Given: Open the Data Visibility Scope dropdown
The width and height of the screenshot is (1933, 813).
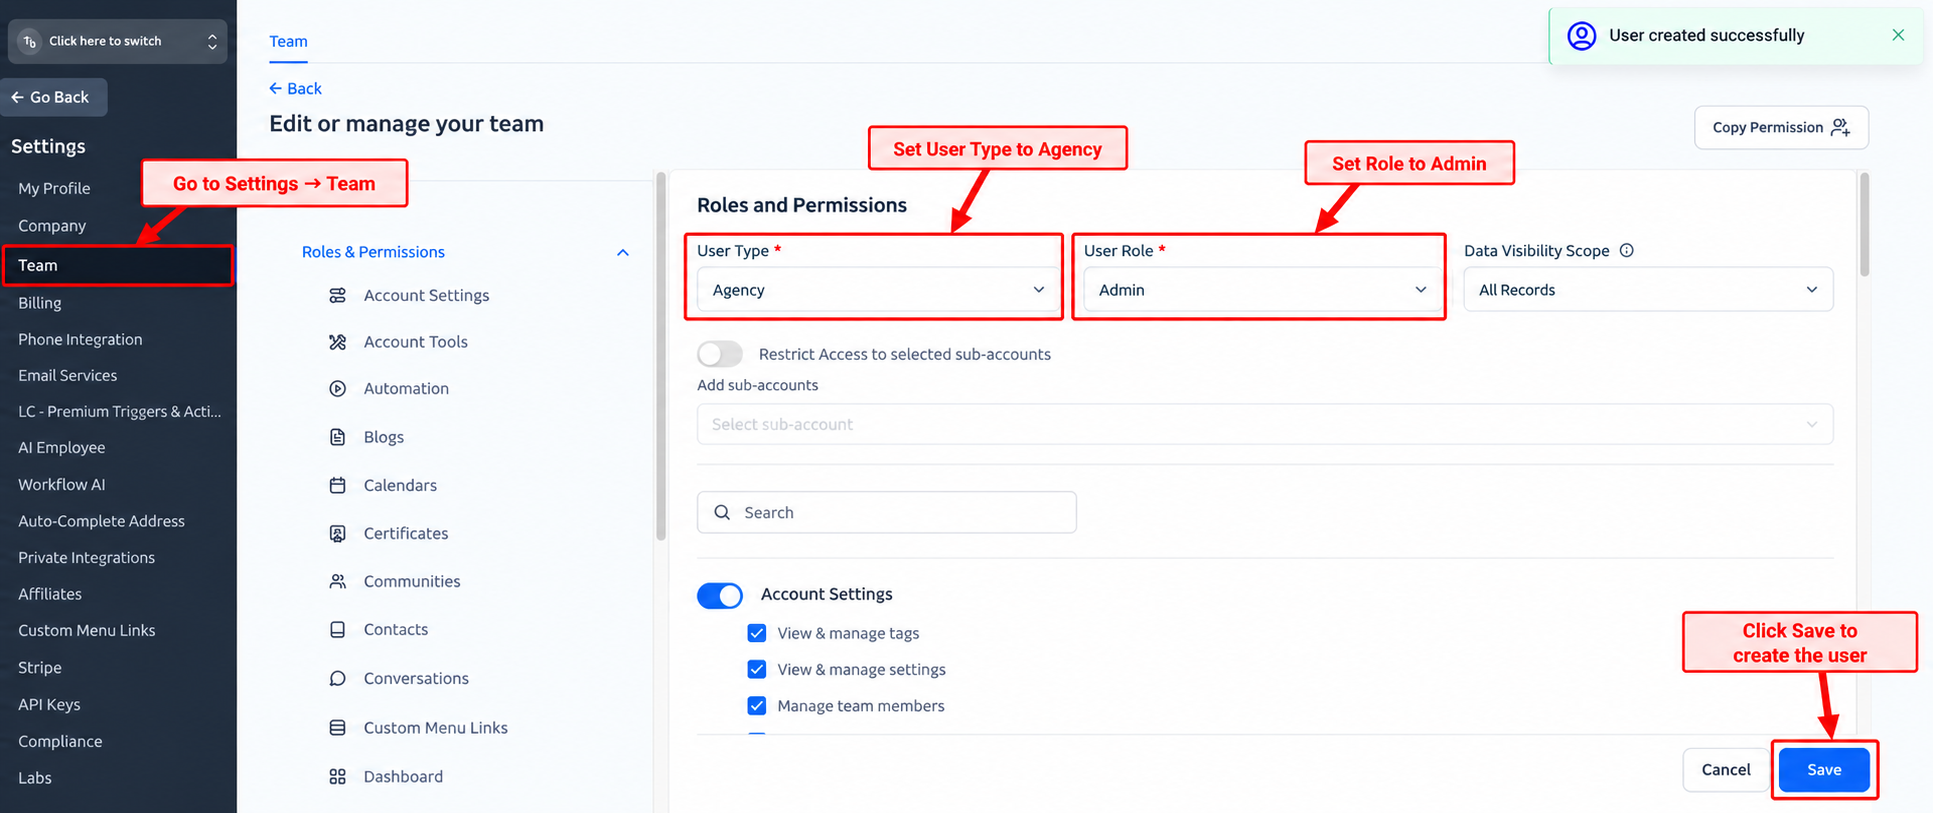Looking at the screenshot, I should [1648, 290].
